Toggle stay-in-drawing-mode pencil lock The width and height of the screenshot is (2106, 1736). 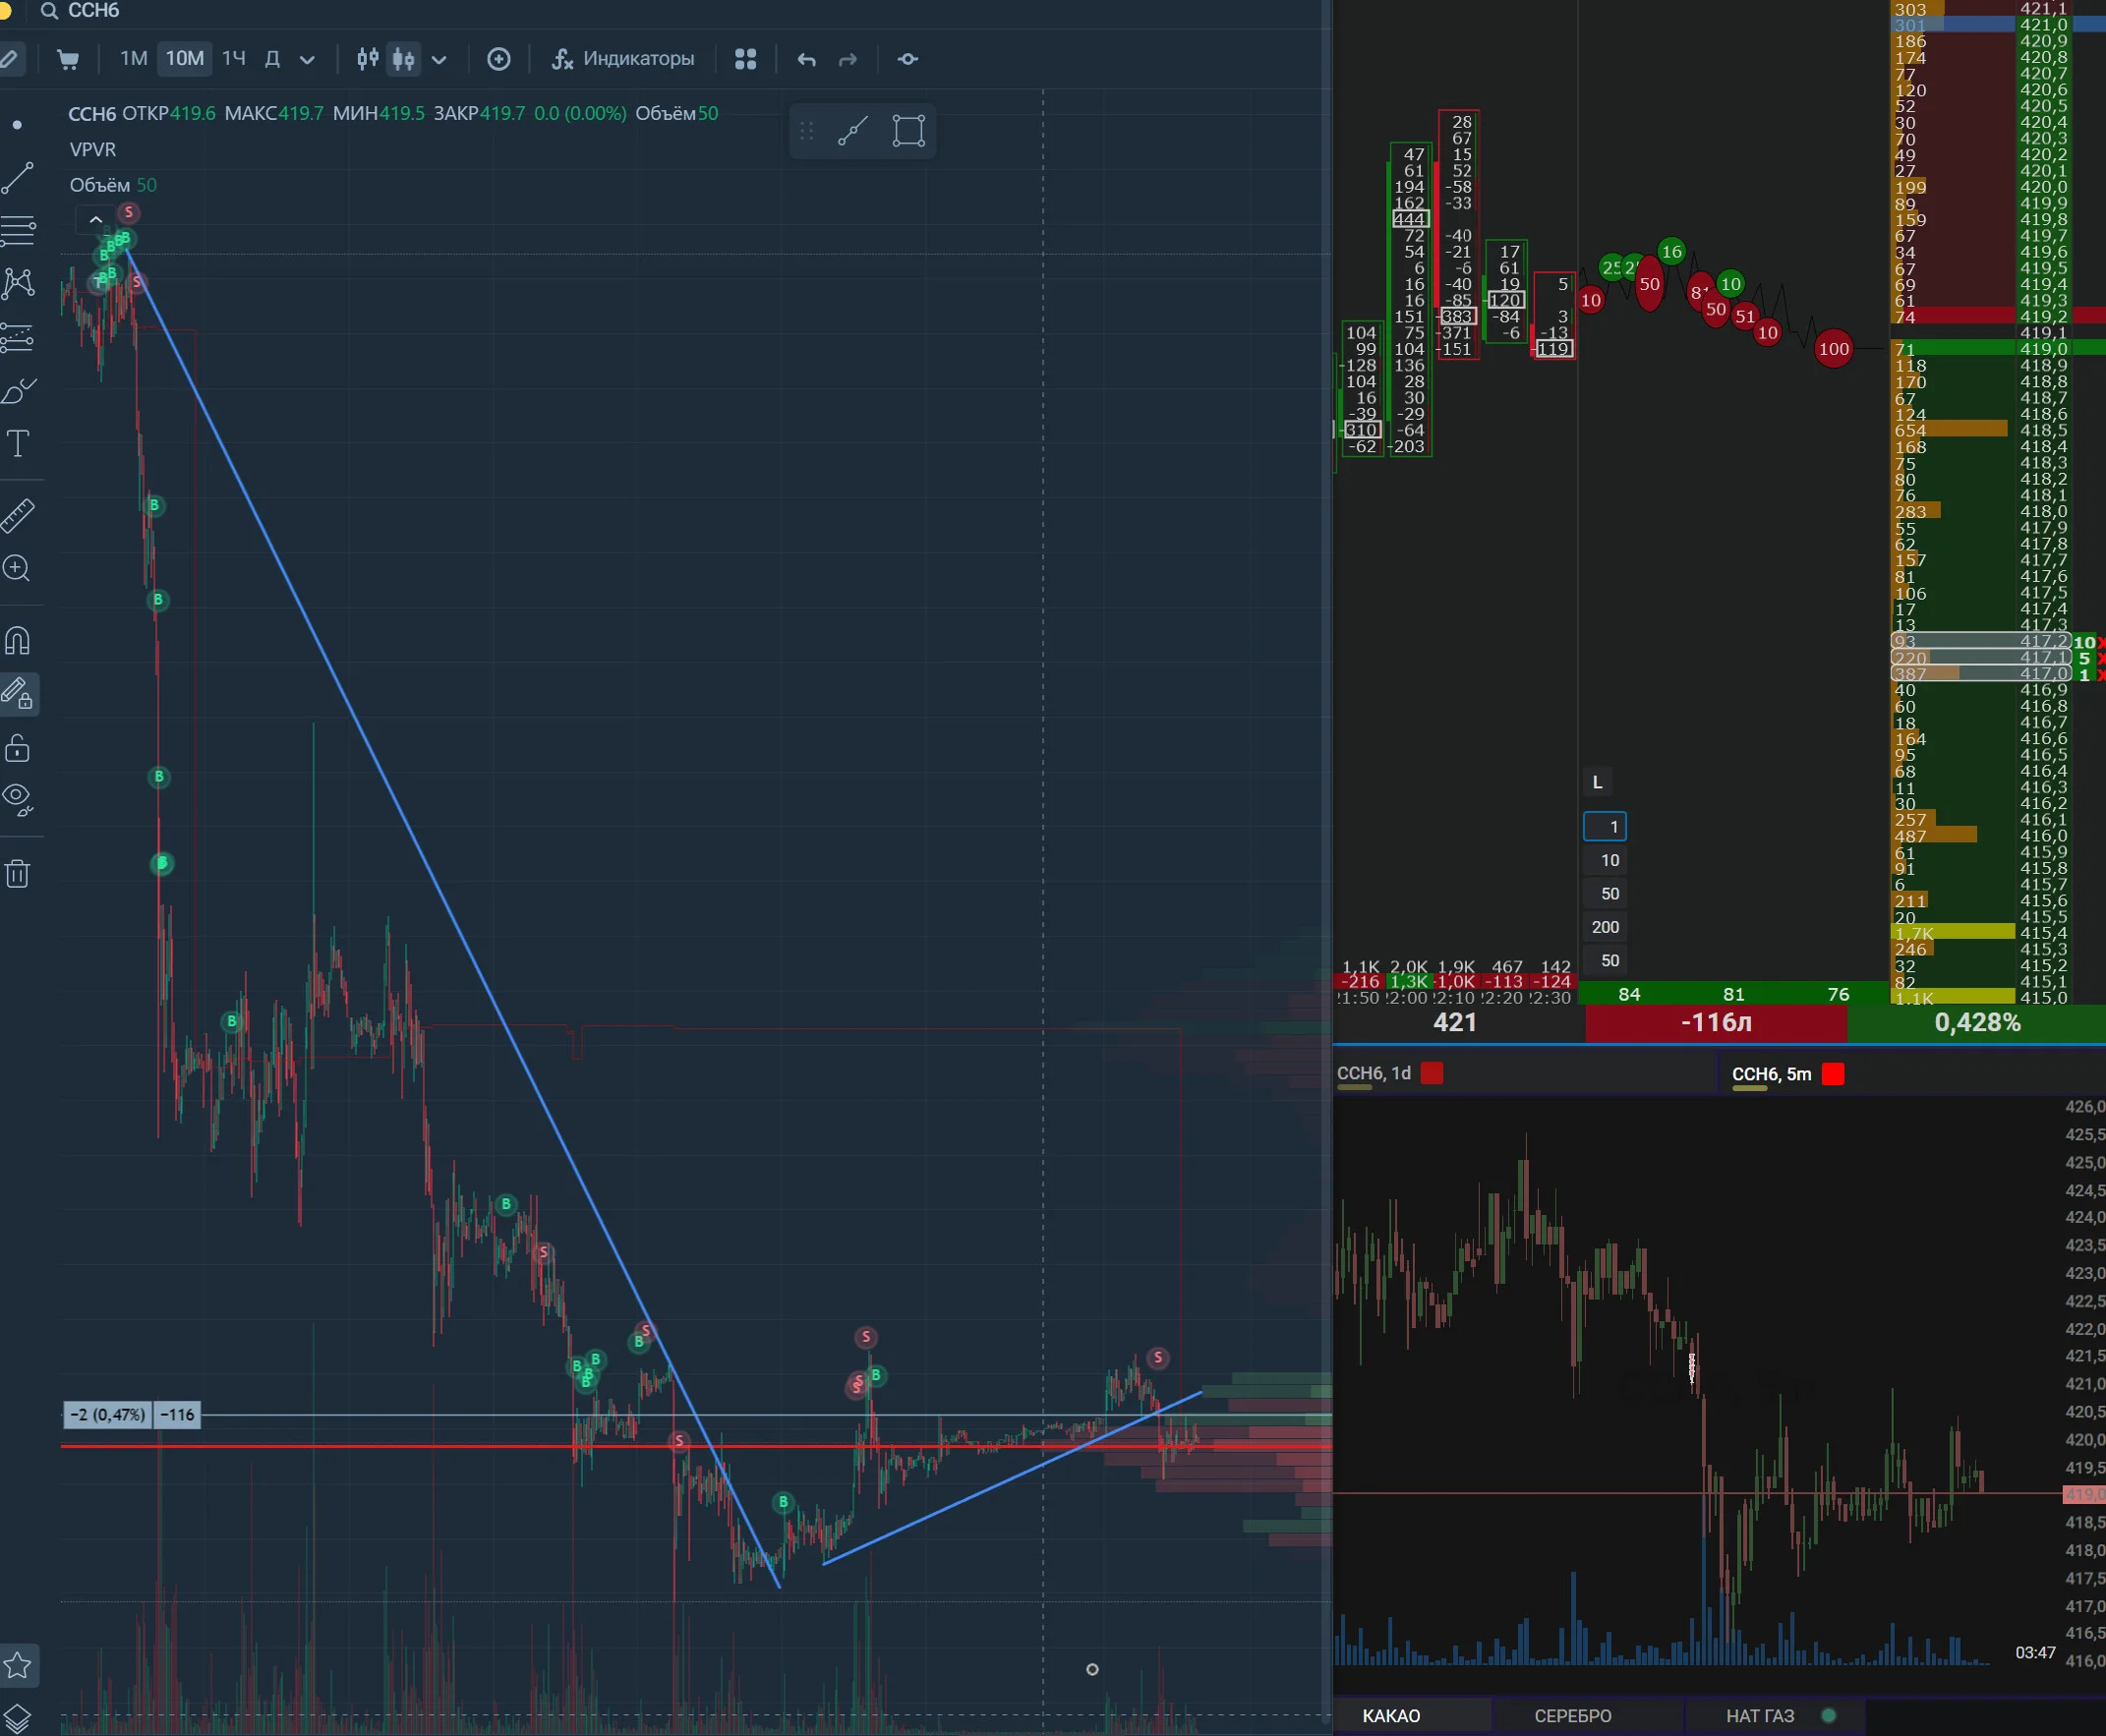(x=18, y=693)
